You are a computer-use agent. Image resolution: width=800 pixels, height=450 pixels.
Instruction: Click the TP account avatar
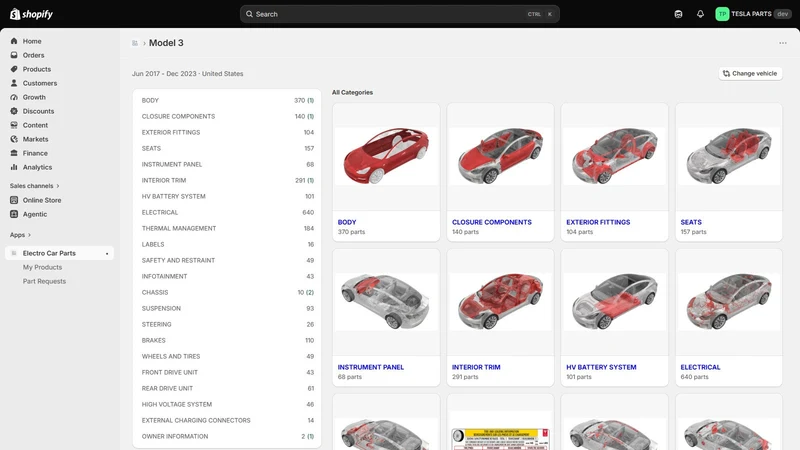(x=722, y=14)
